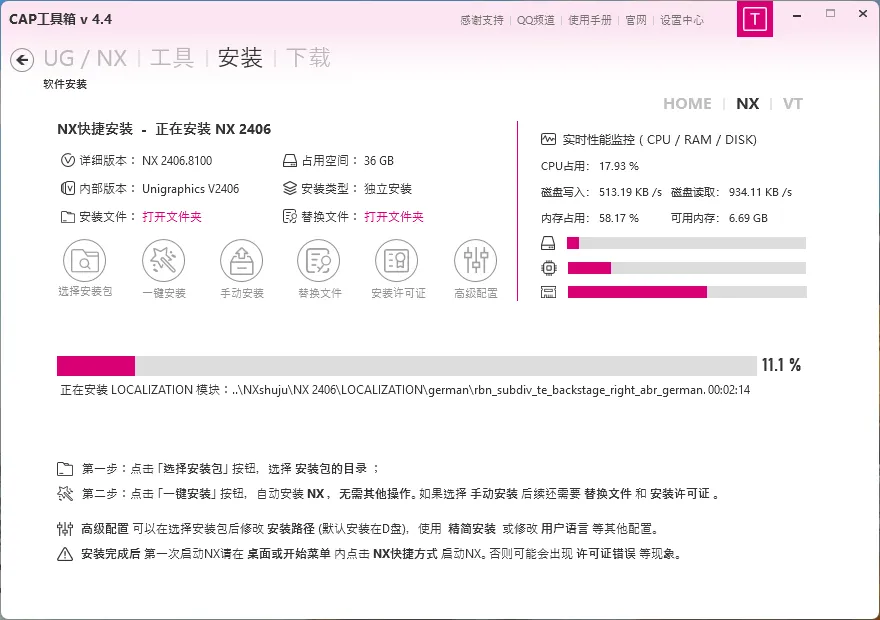Click the NX快捷安装 heading
880x620 pixels.
point(95,129)
